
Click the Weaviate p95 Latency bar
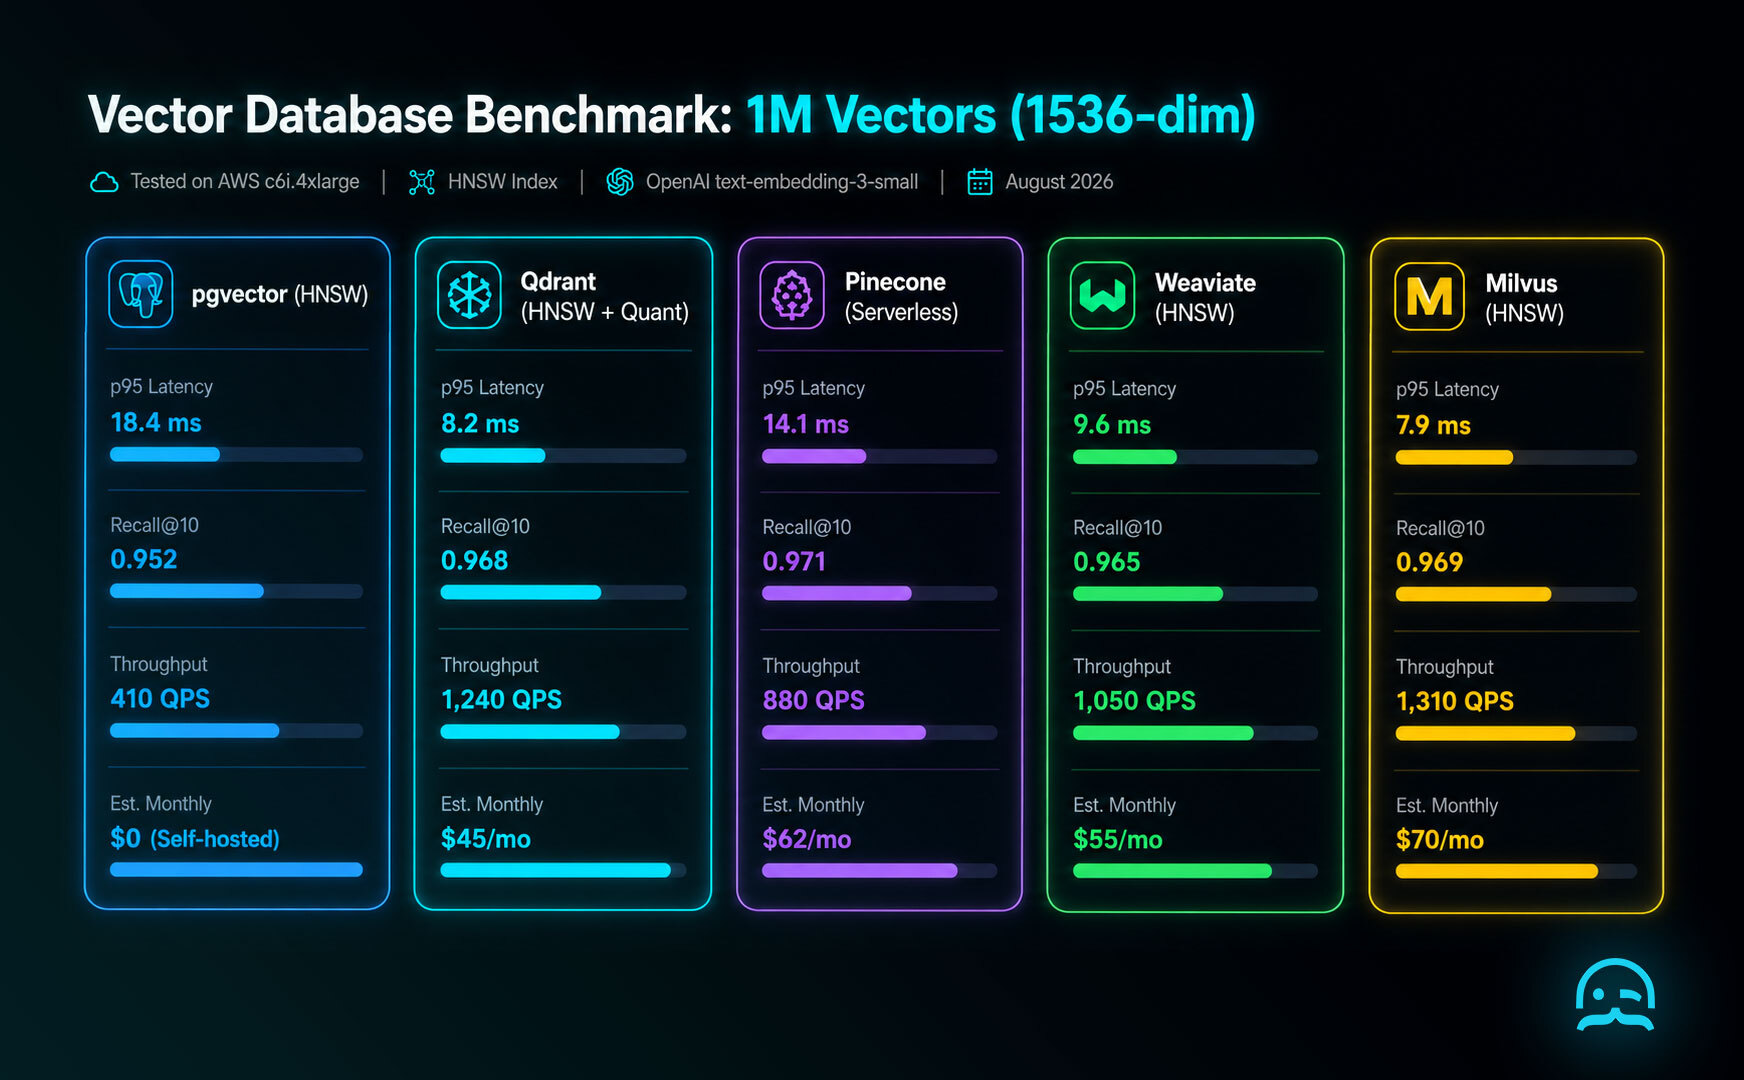tap(1195, 457)
